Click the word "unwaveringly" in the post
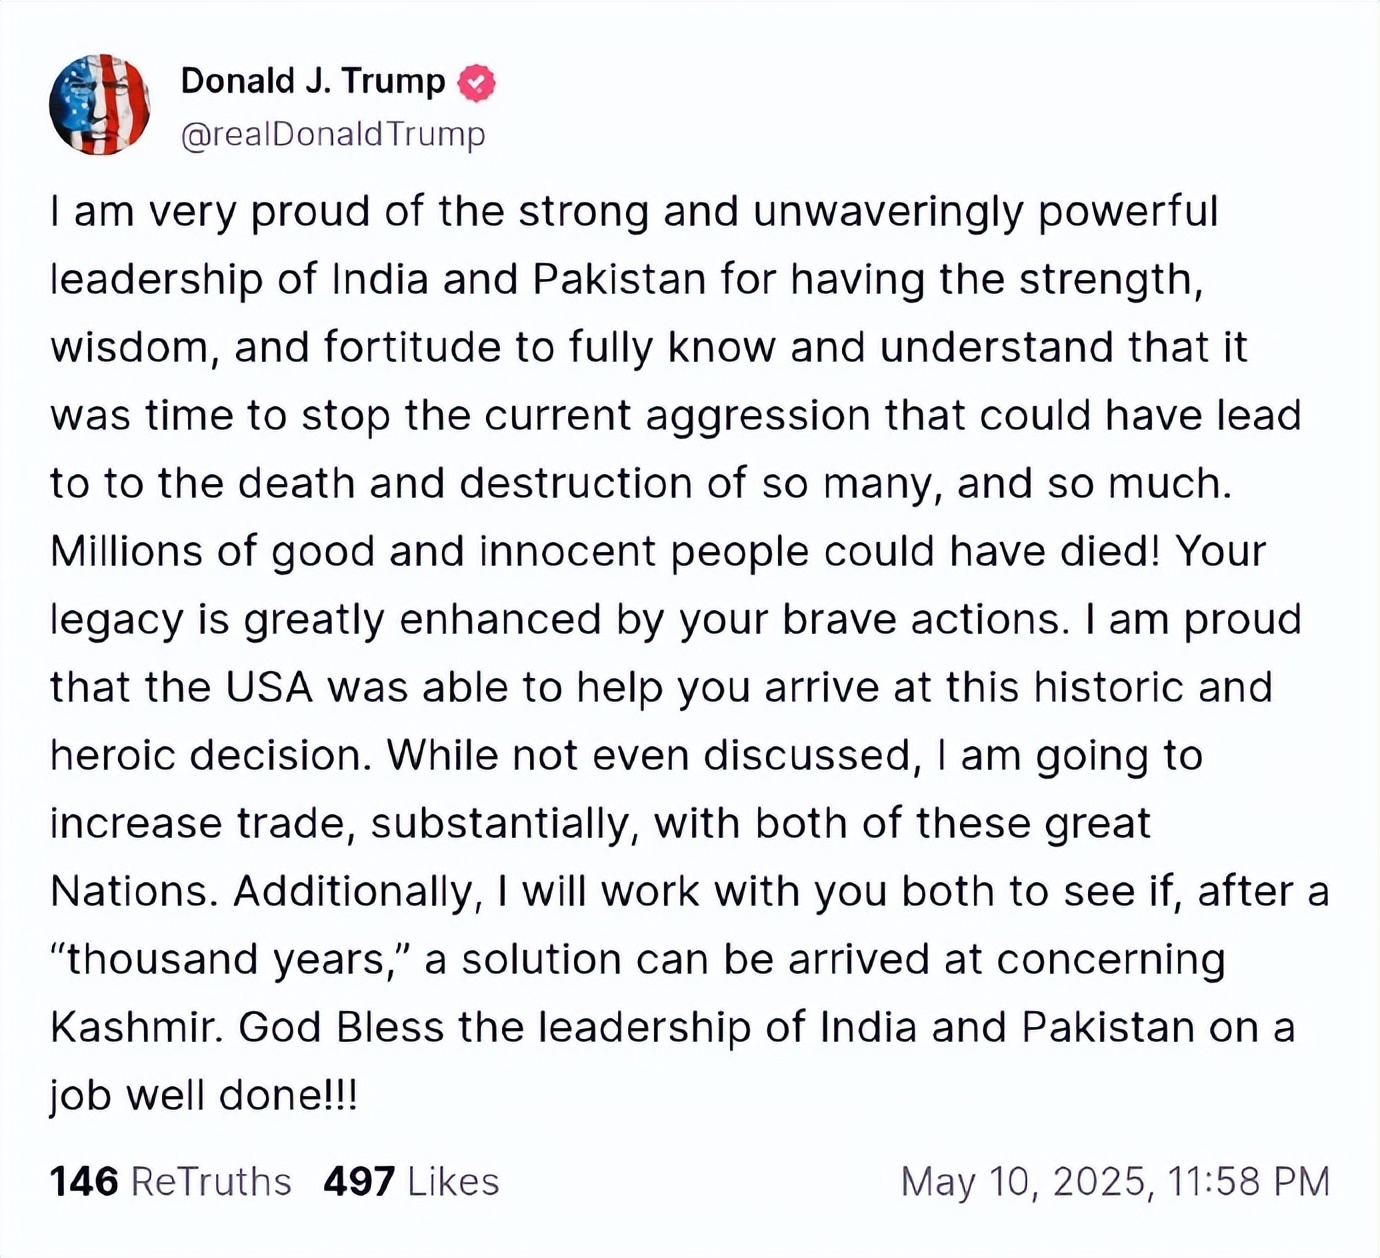The height and width of the screenshot is (1258, 1380). click(888, 211)
